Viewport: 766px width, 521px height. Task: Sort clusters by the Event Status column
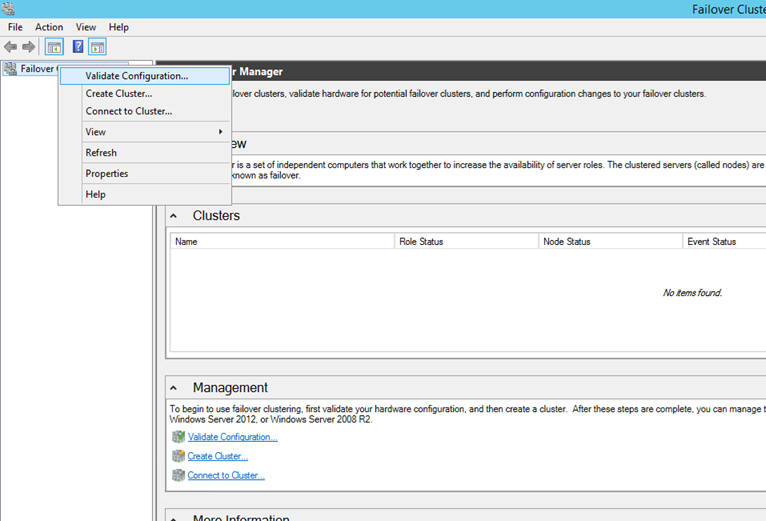pos(724,241)
